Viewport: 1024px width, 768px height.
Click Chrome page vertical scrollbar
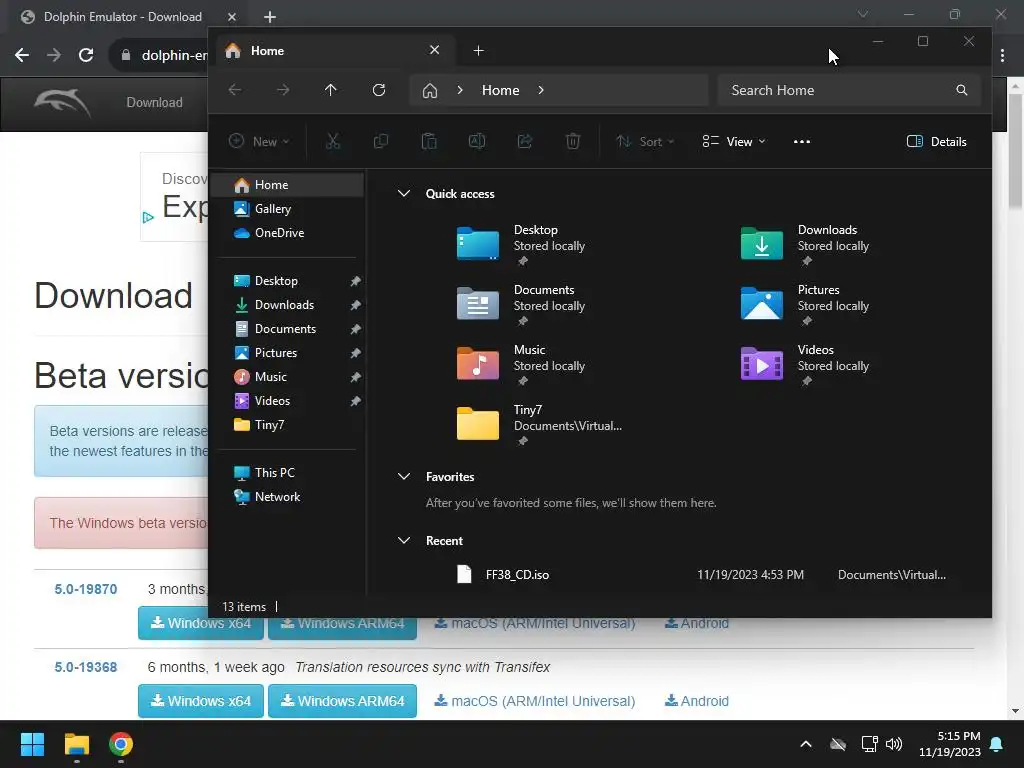tap(1016, 152)
